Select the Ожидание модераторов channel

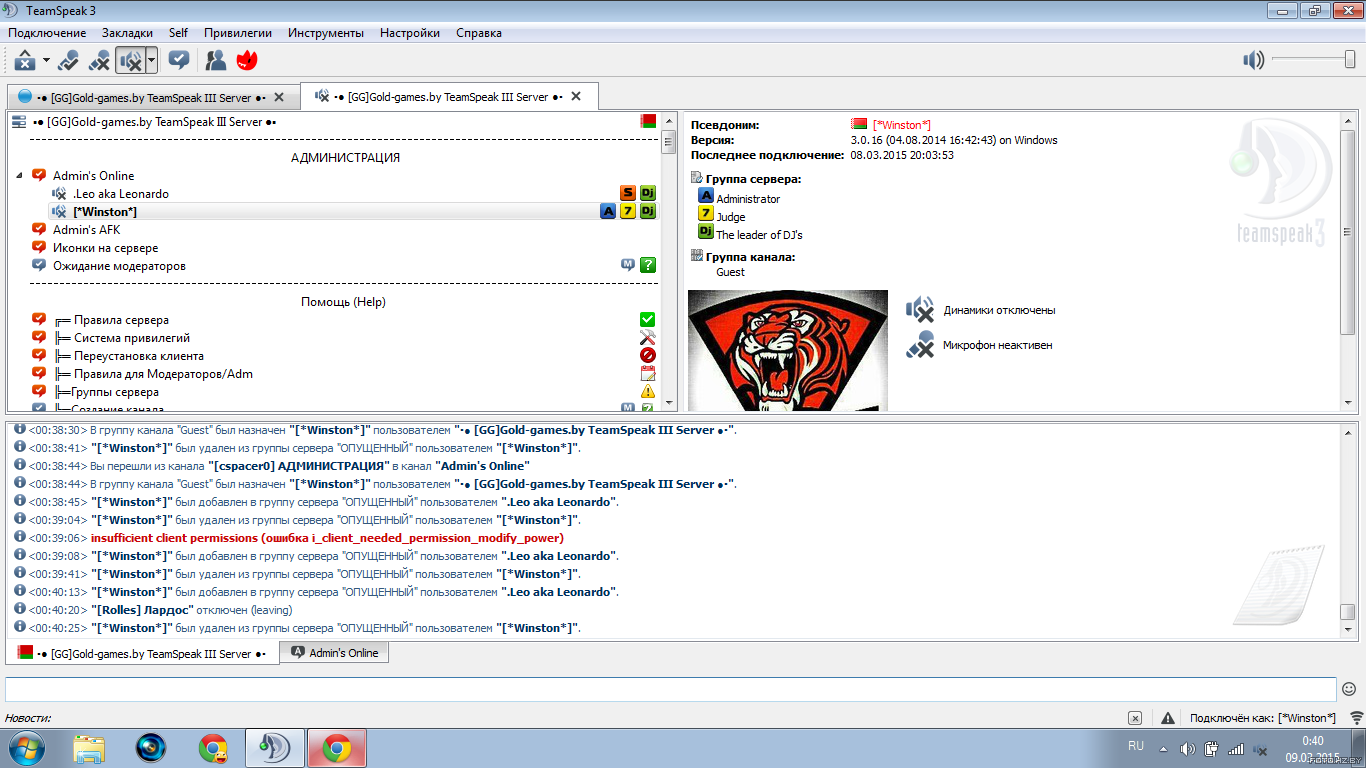pos(119,266)
